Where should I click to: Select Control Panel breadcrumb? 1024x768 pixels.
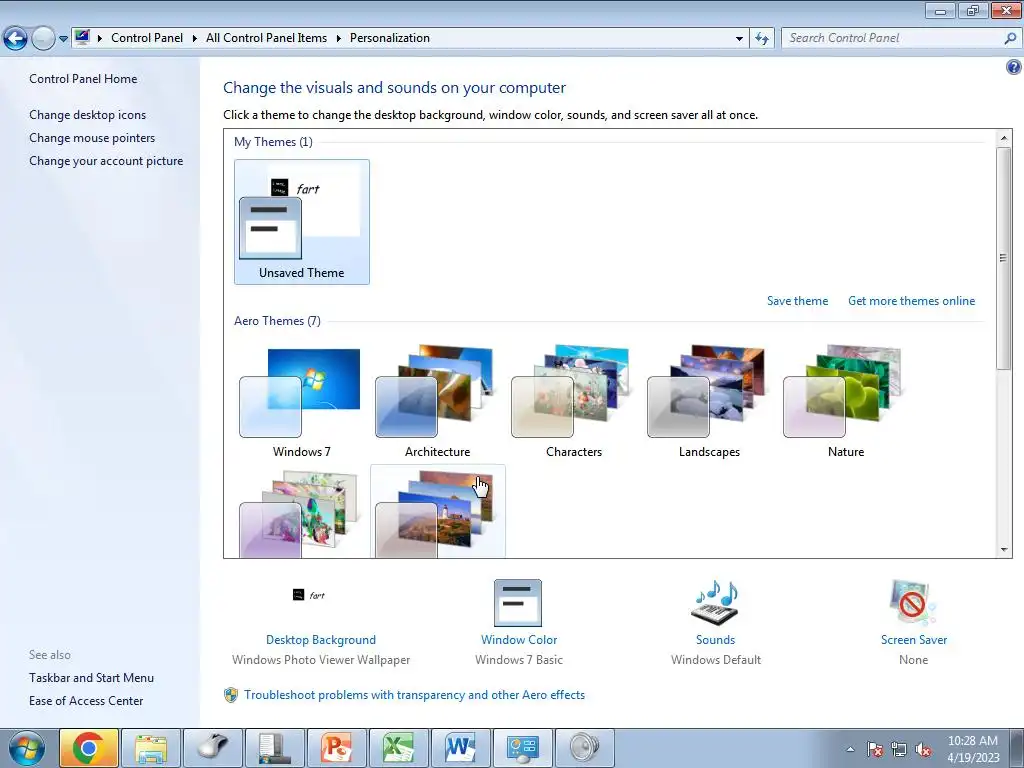147,38
